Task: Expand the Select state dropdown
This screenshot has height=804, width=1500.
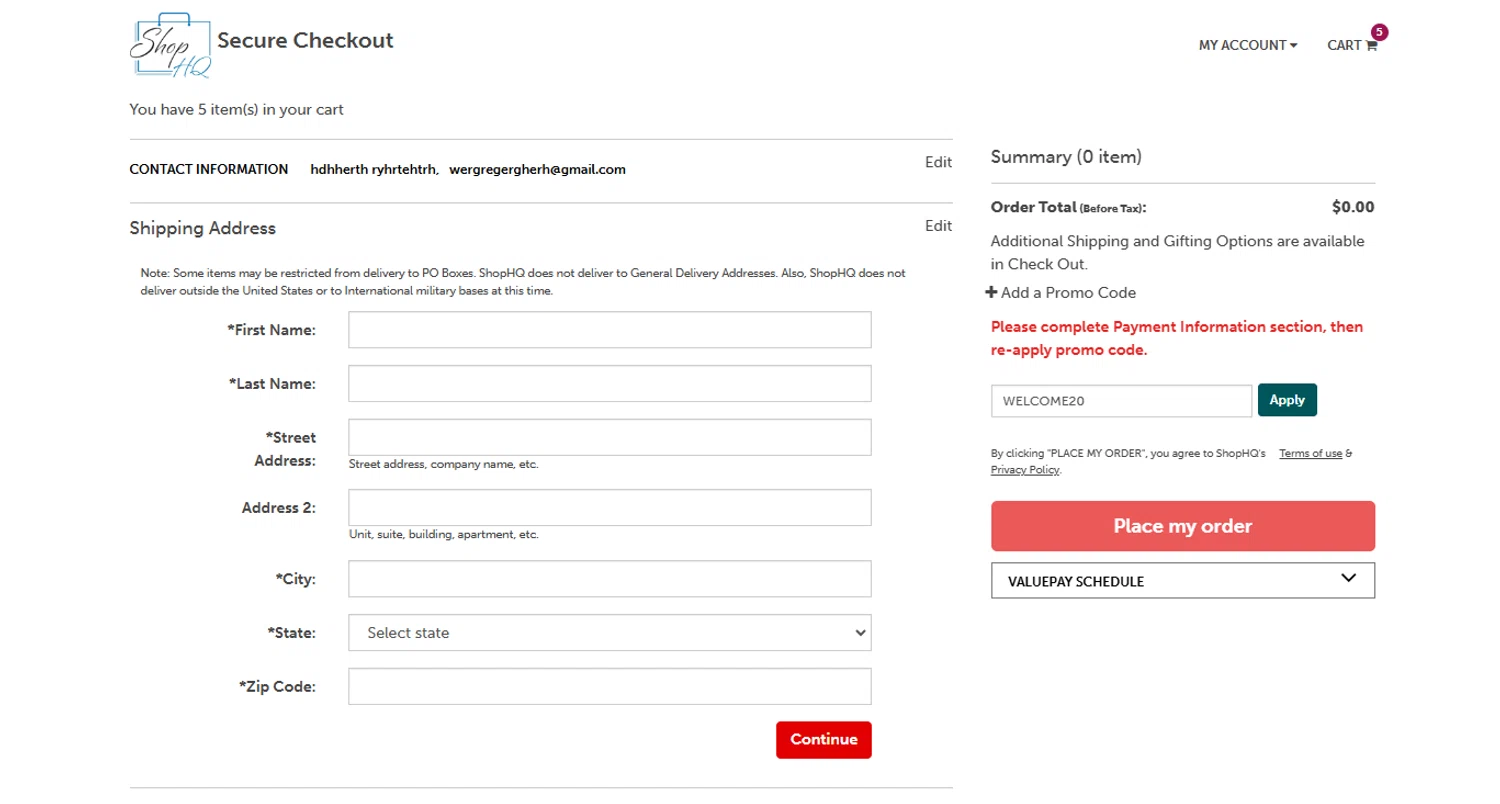Action: point(609,633)
